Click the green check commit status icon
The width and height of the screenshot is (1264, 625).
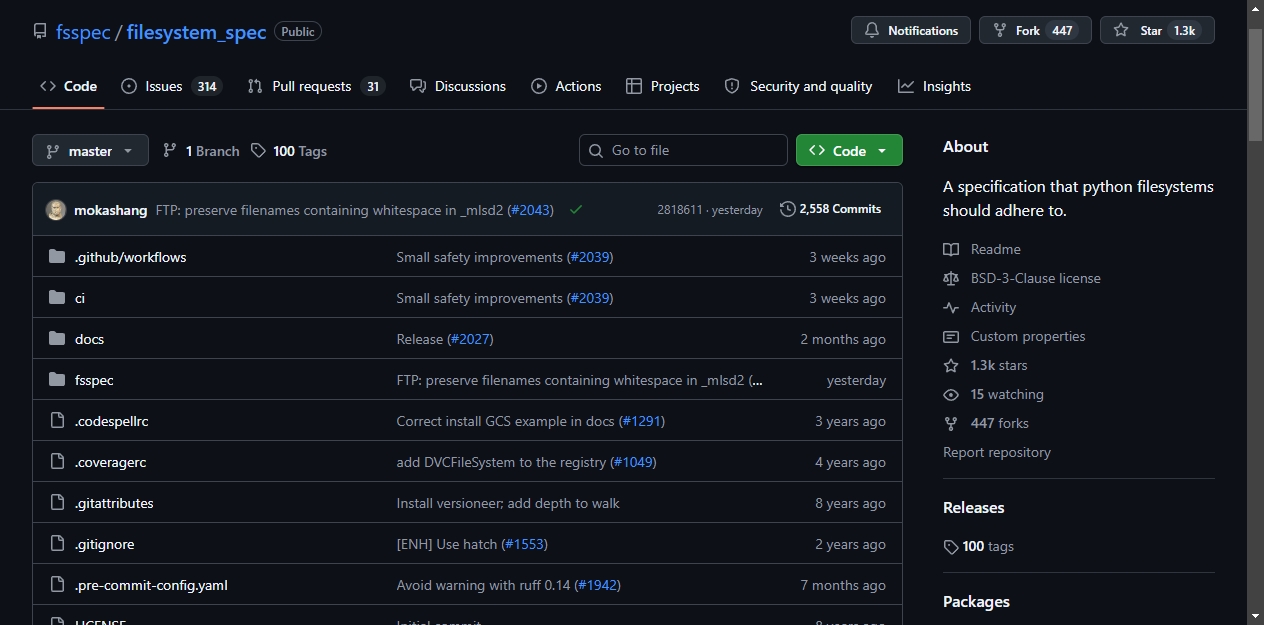(x=576, y=210)
